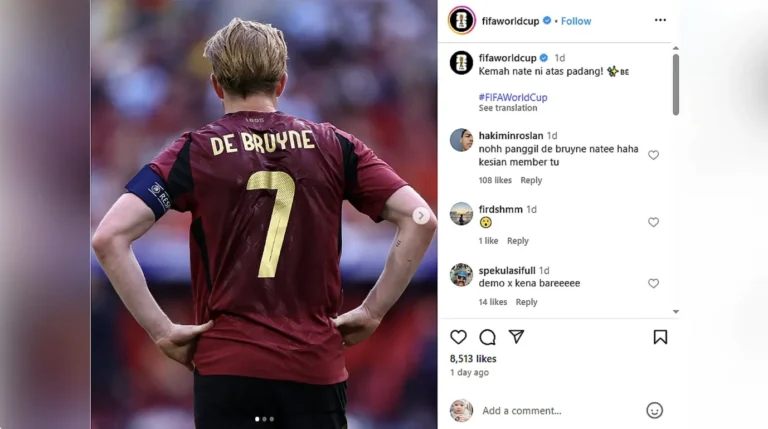
Task: Open the emoji picker smiley icon
Action: tap(654, 410)
